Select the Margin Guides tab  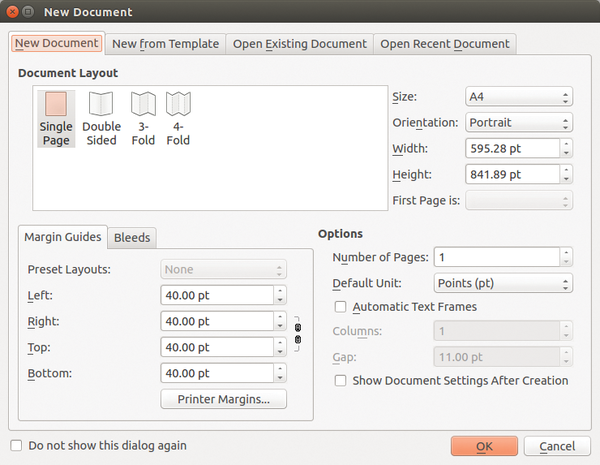point(63,237)
